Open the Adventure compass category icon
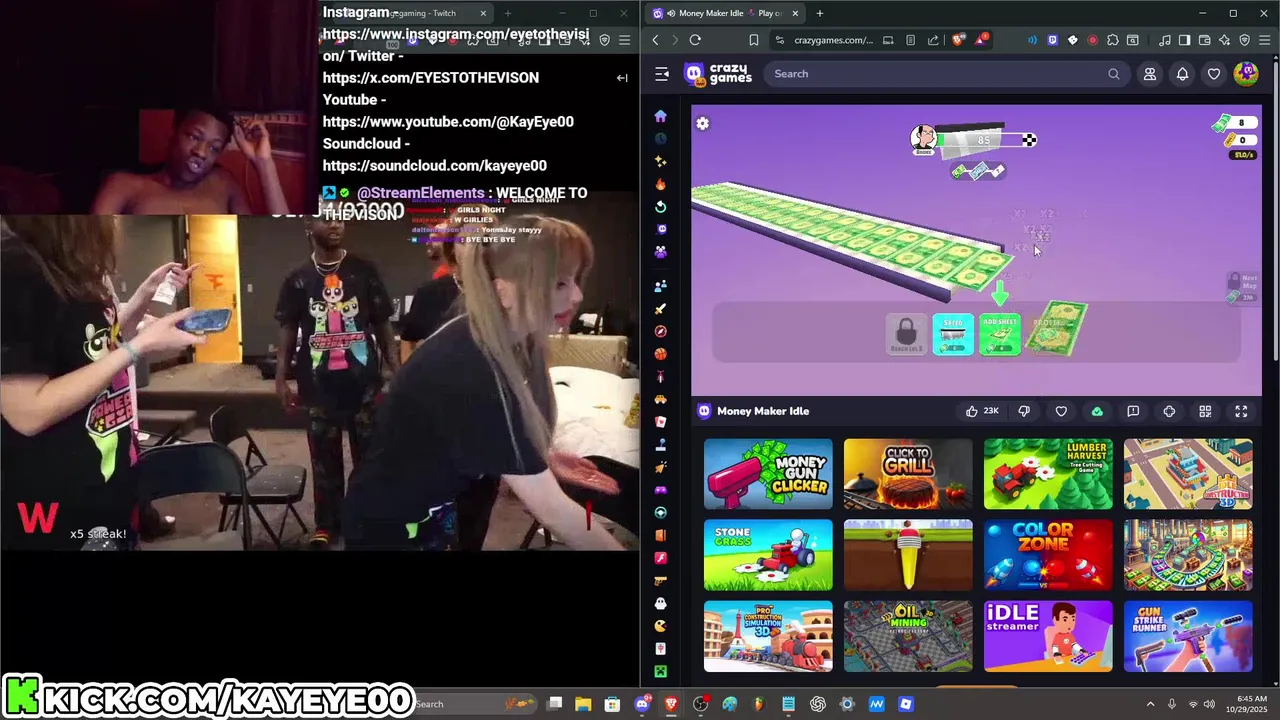The height and width of the screenshot is (720, 1280). [x=660, y=331]
